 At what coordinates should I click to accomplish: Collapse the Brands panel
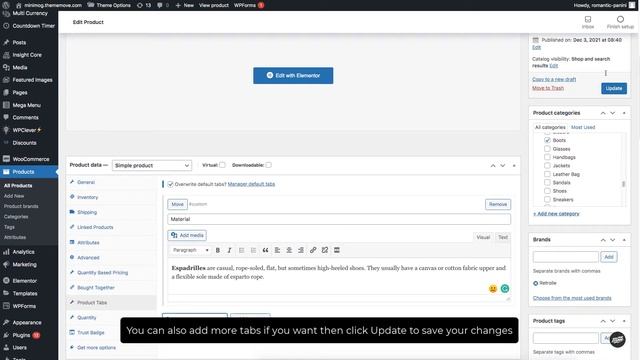[x=624, y=240]
